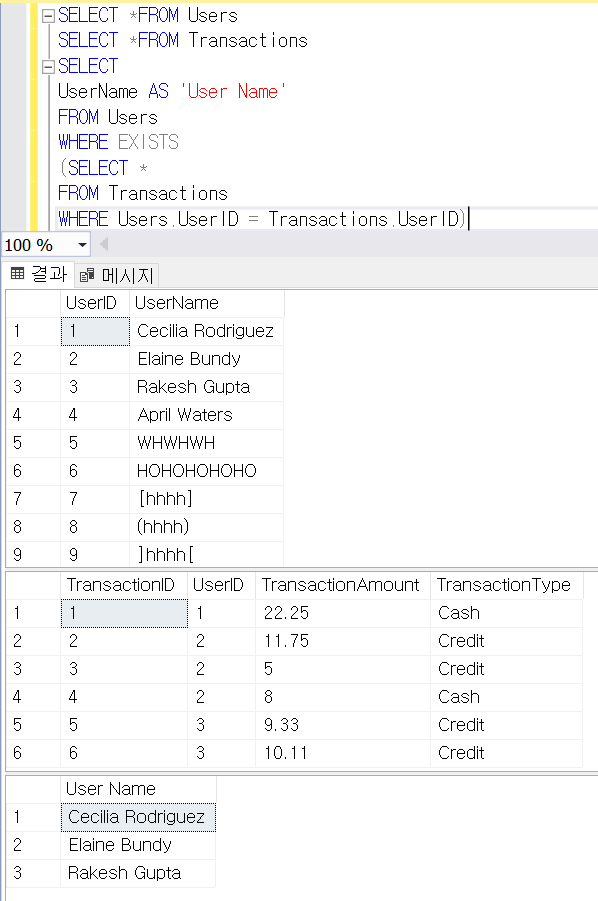Switch to the 메시지 messages tab
The height and width of the screenshot is (901, 598).
coord(117,276)
